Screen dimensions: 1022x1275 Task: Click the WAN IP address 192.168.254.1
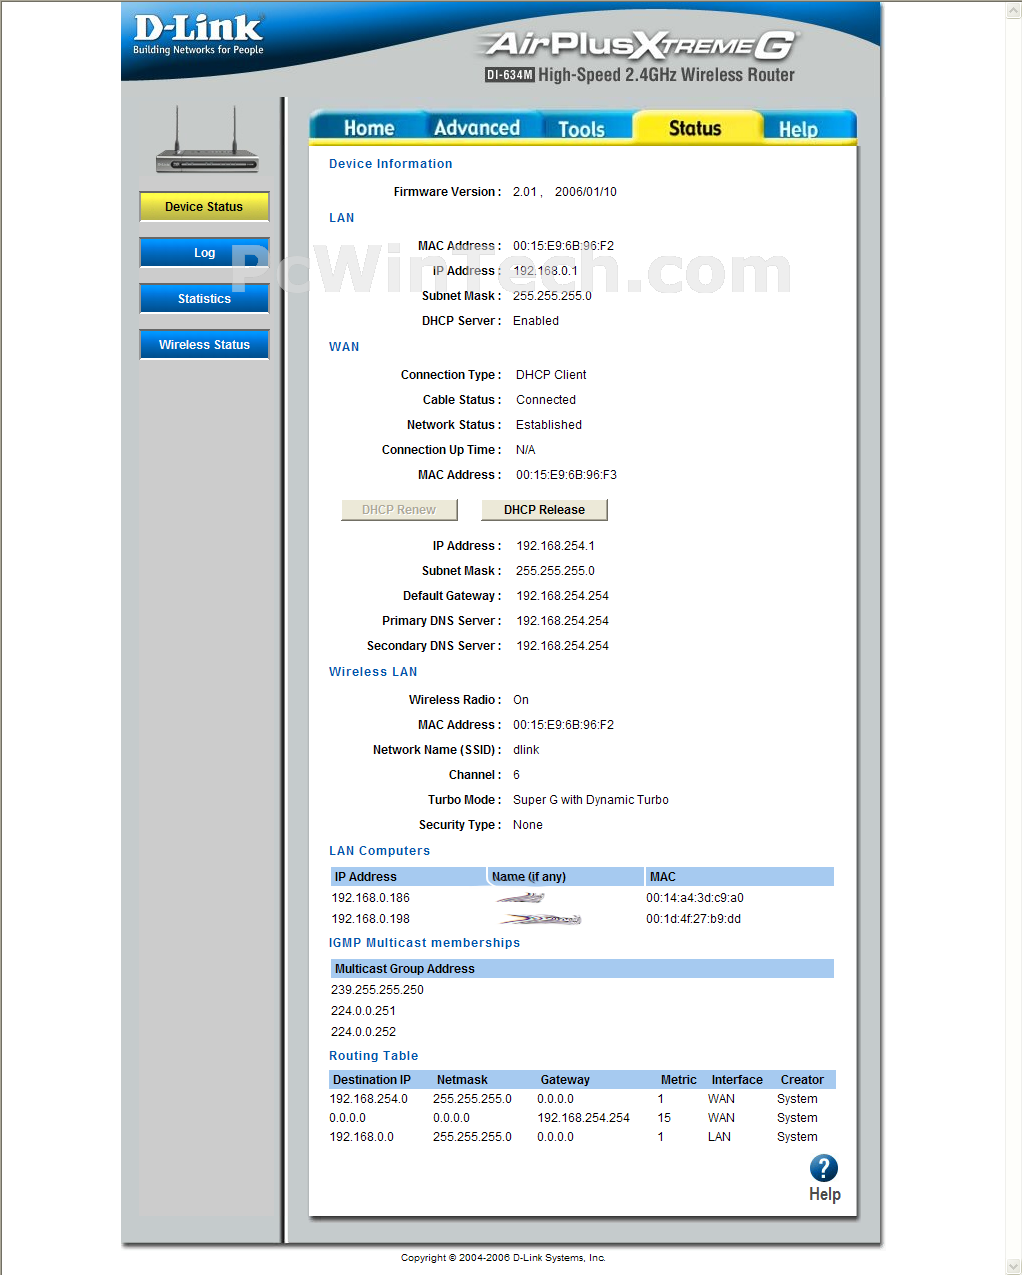[x=555, y=546]
